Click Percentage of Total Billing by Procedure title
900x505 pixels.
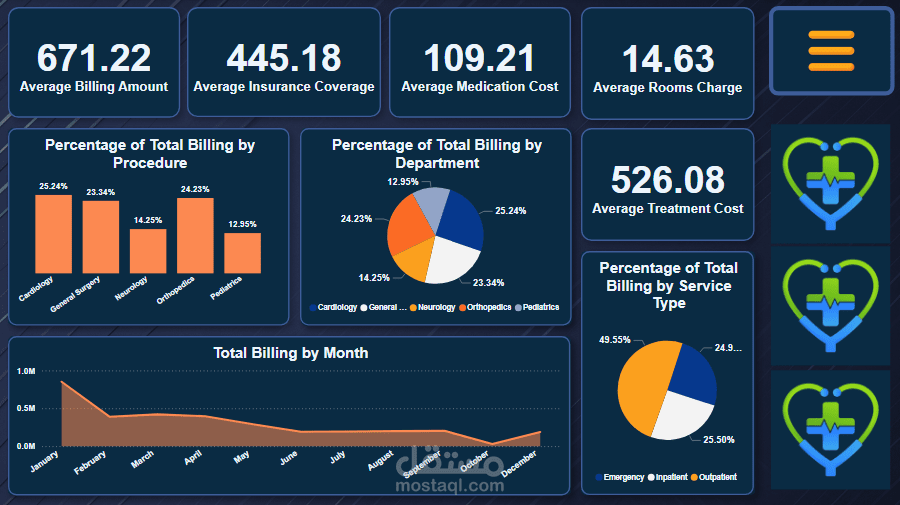click(150, 154)
